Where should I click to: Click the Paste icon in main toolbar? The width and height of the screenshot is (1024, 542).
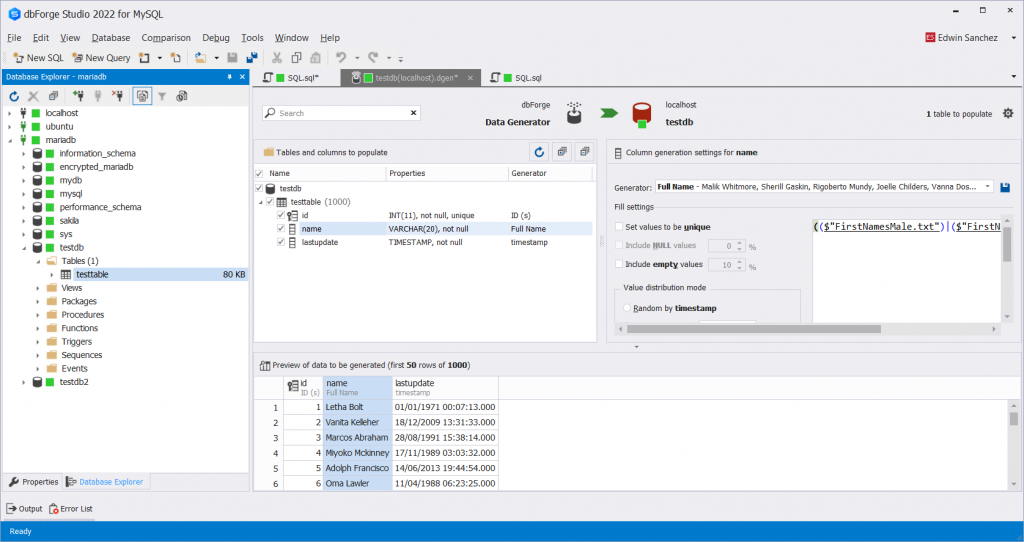click(315, 57)
